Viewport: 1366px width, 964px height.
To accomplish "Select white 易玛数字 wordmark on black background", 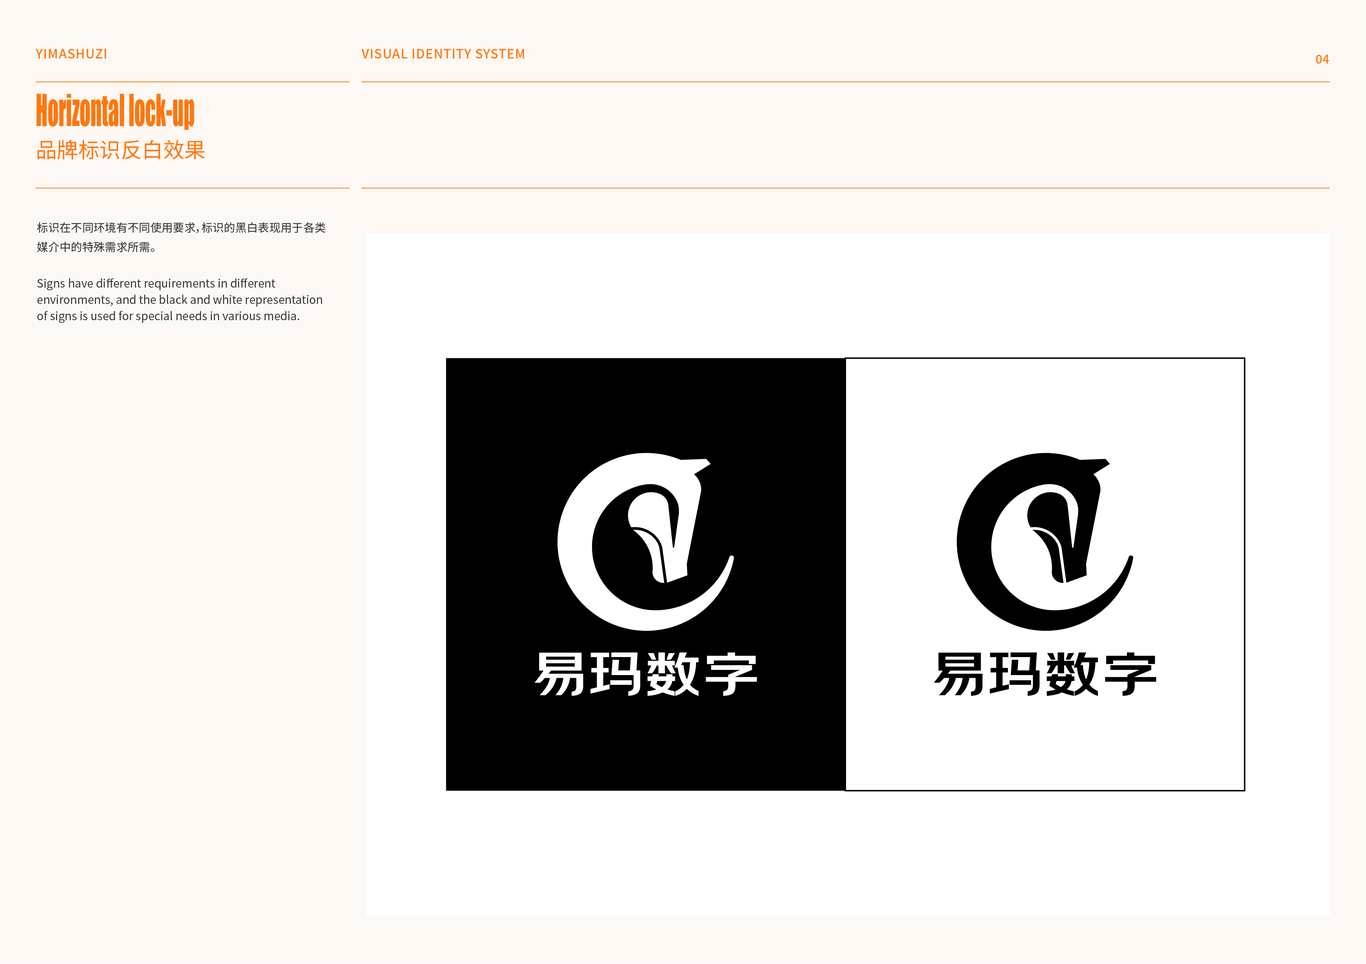I will click(646, 674).
